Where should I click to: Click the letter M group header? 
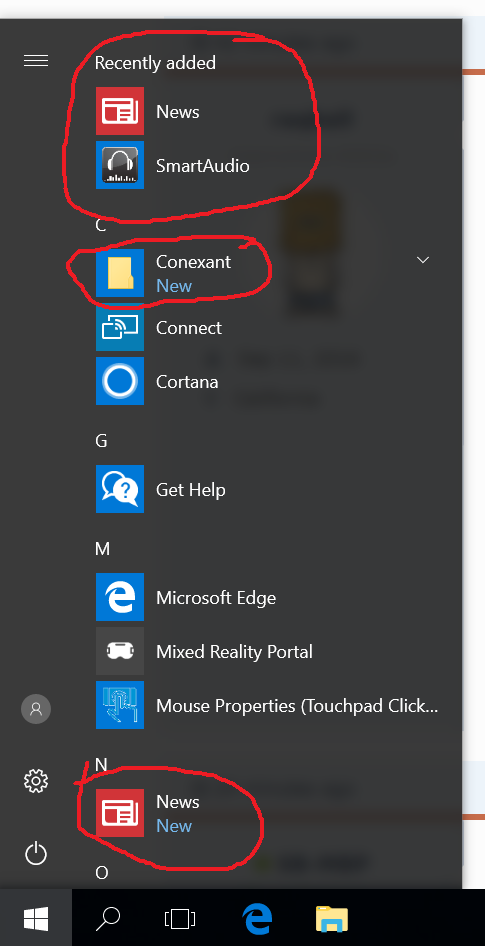(103, 549)
